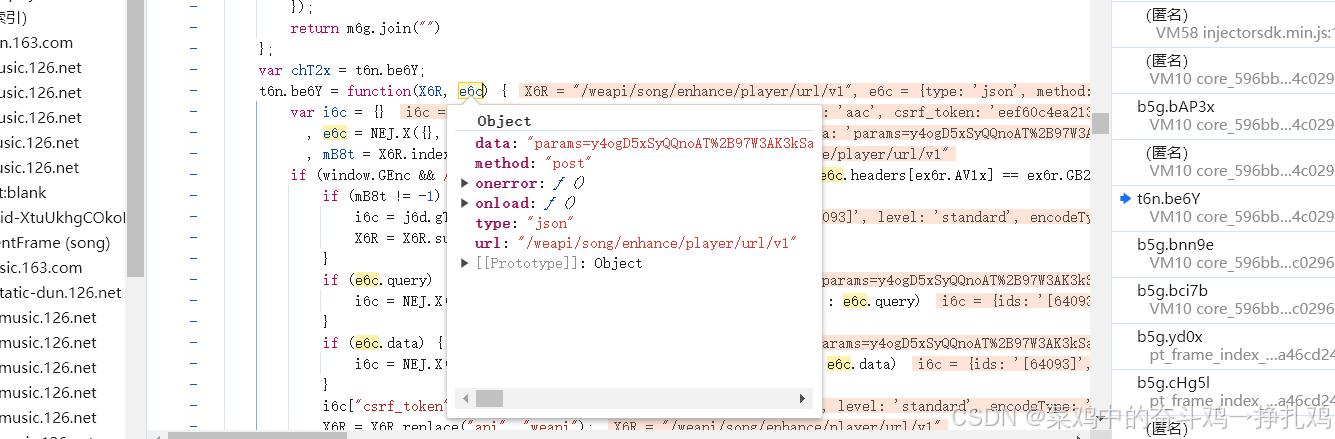Expand the onload function property
This screenshot has height=439, width=1335.
tap(465, 203)
